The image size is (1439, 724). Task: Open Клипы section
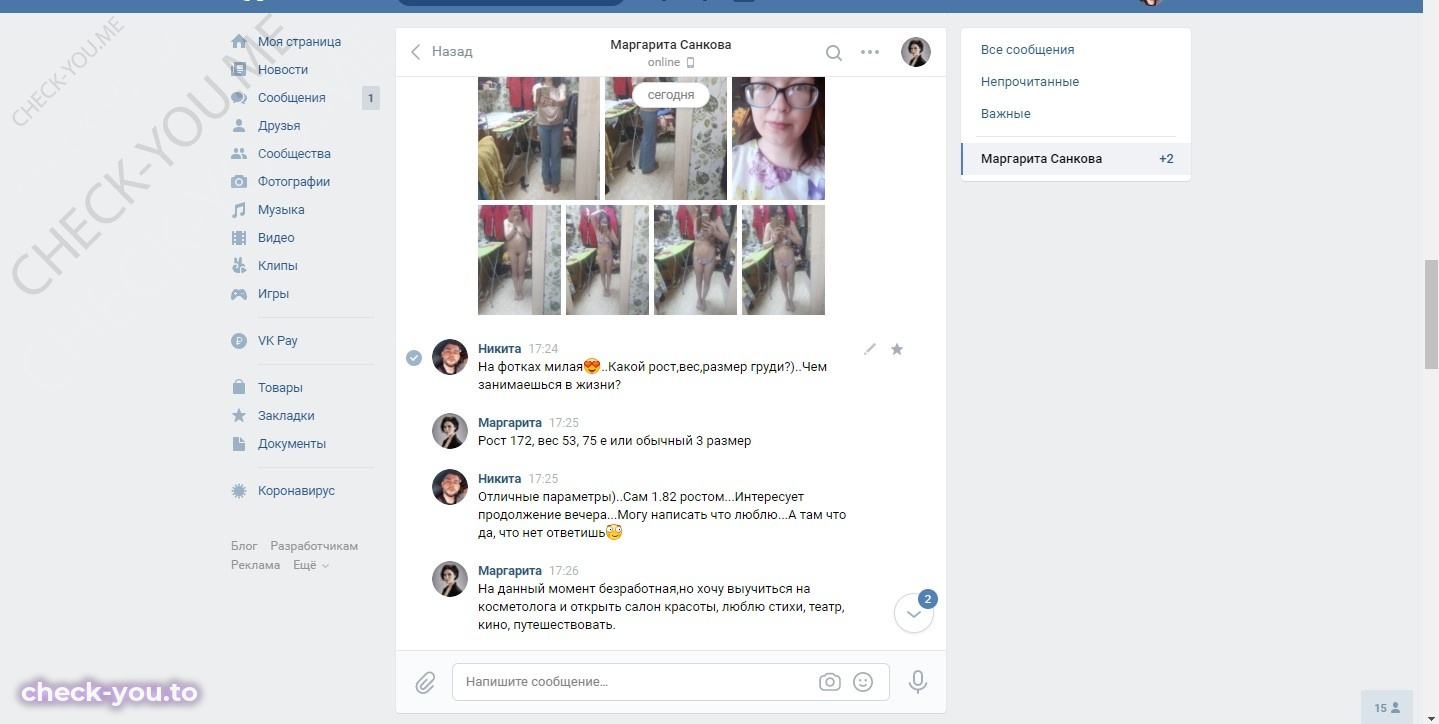point(277,266)
